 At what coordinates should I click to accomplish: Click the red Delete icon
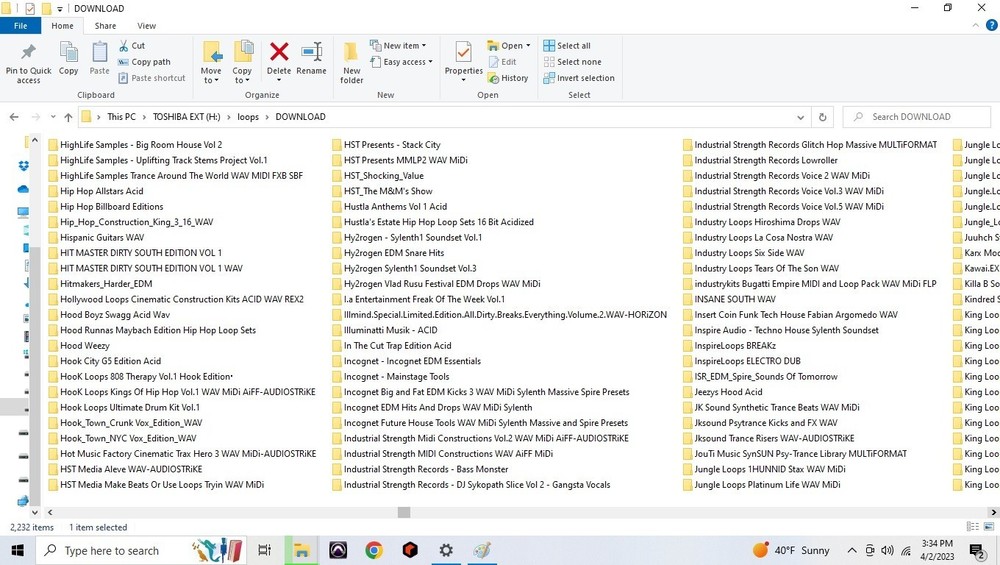(x=279, y=51)
